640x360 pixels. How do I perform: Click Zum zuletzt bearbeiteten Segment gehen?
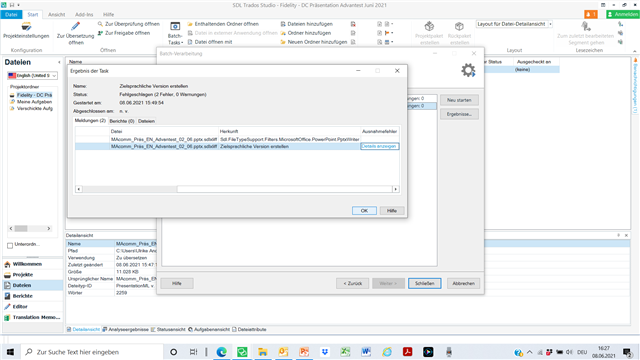coord(586,33)
